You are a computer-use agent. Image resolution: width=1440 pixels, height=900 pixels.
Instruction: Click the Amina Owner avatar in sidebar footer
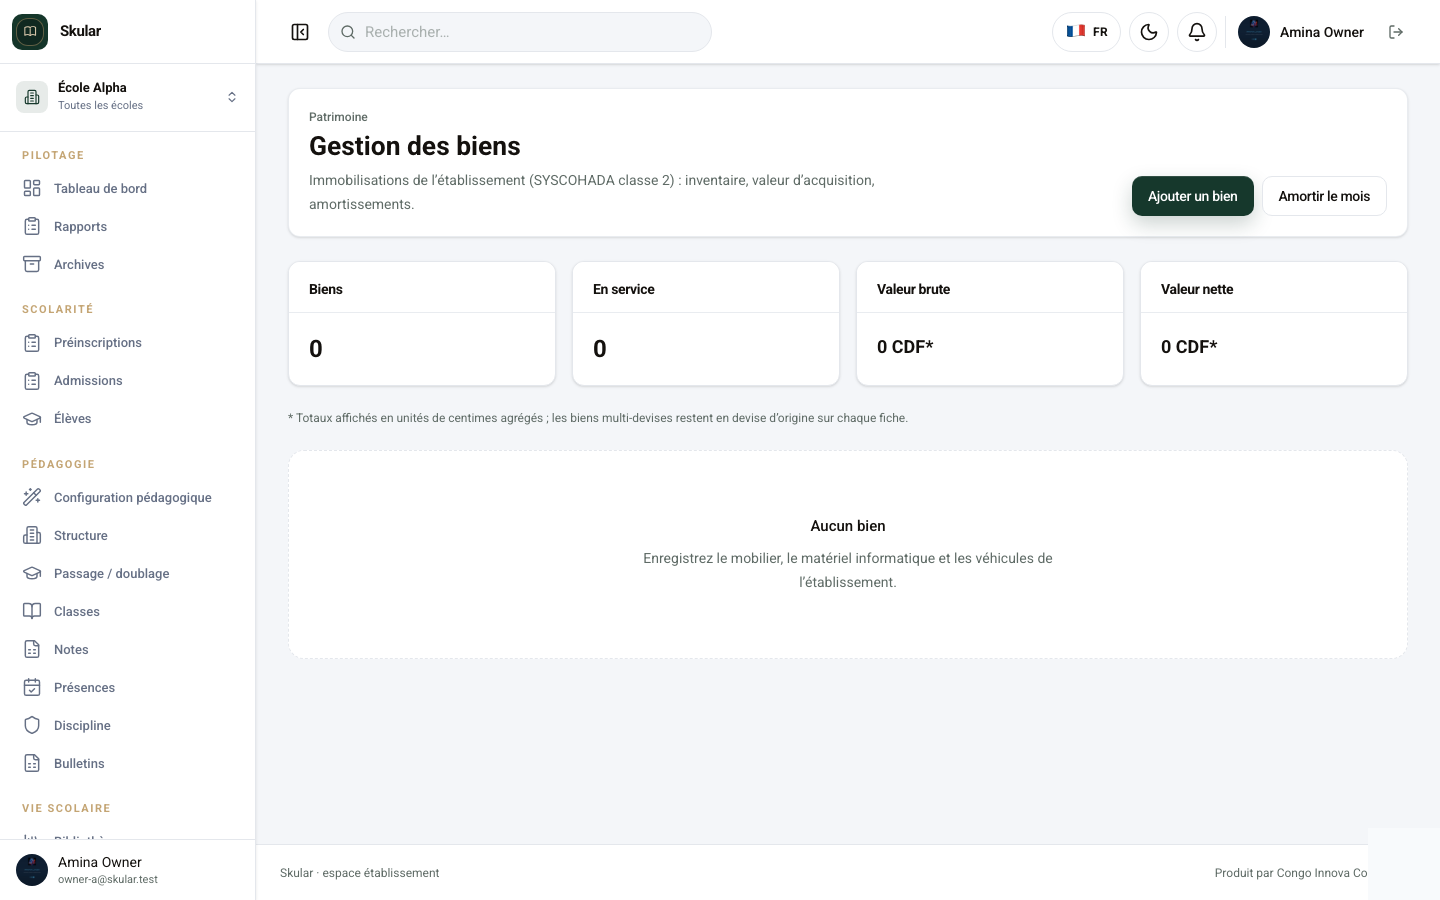tap(32, 870)
